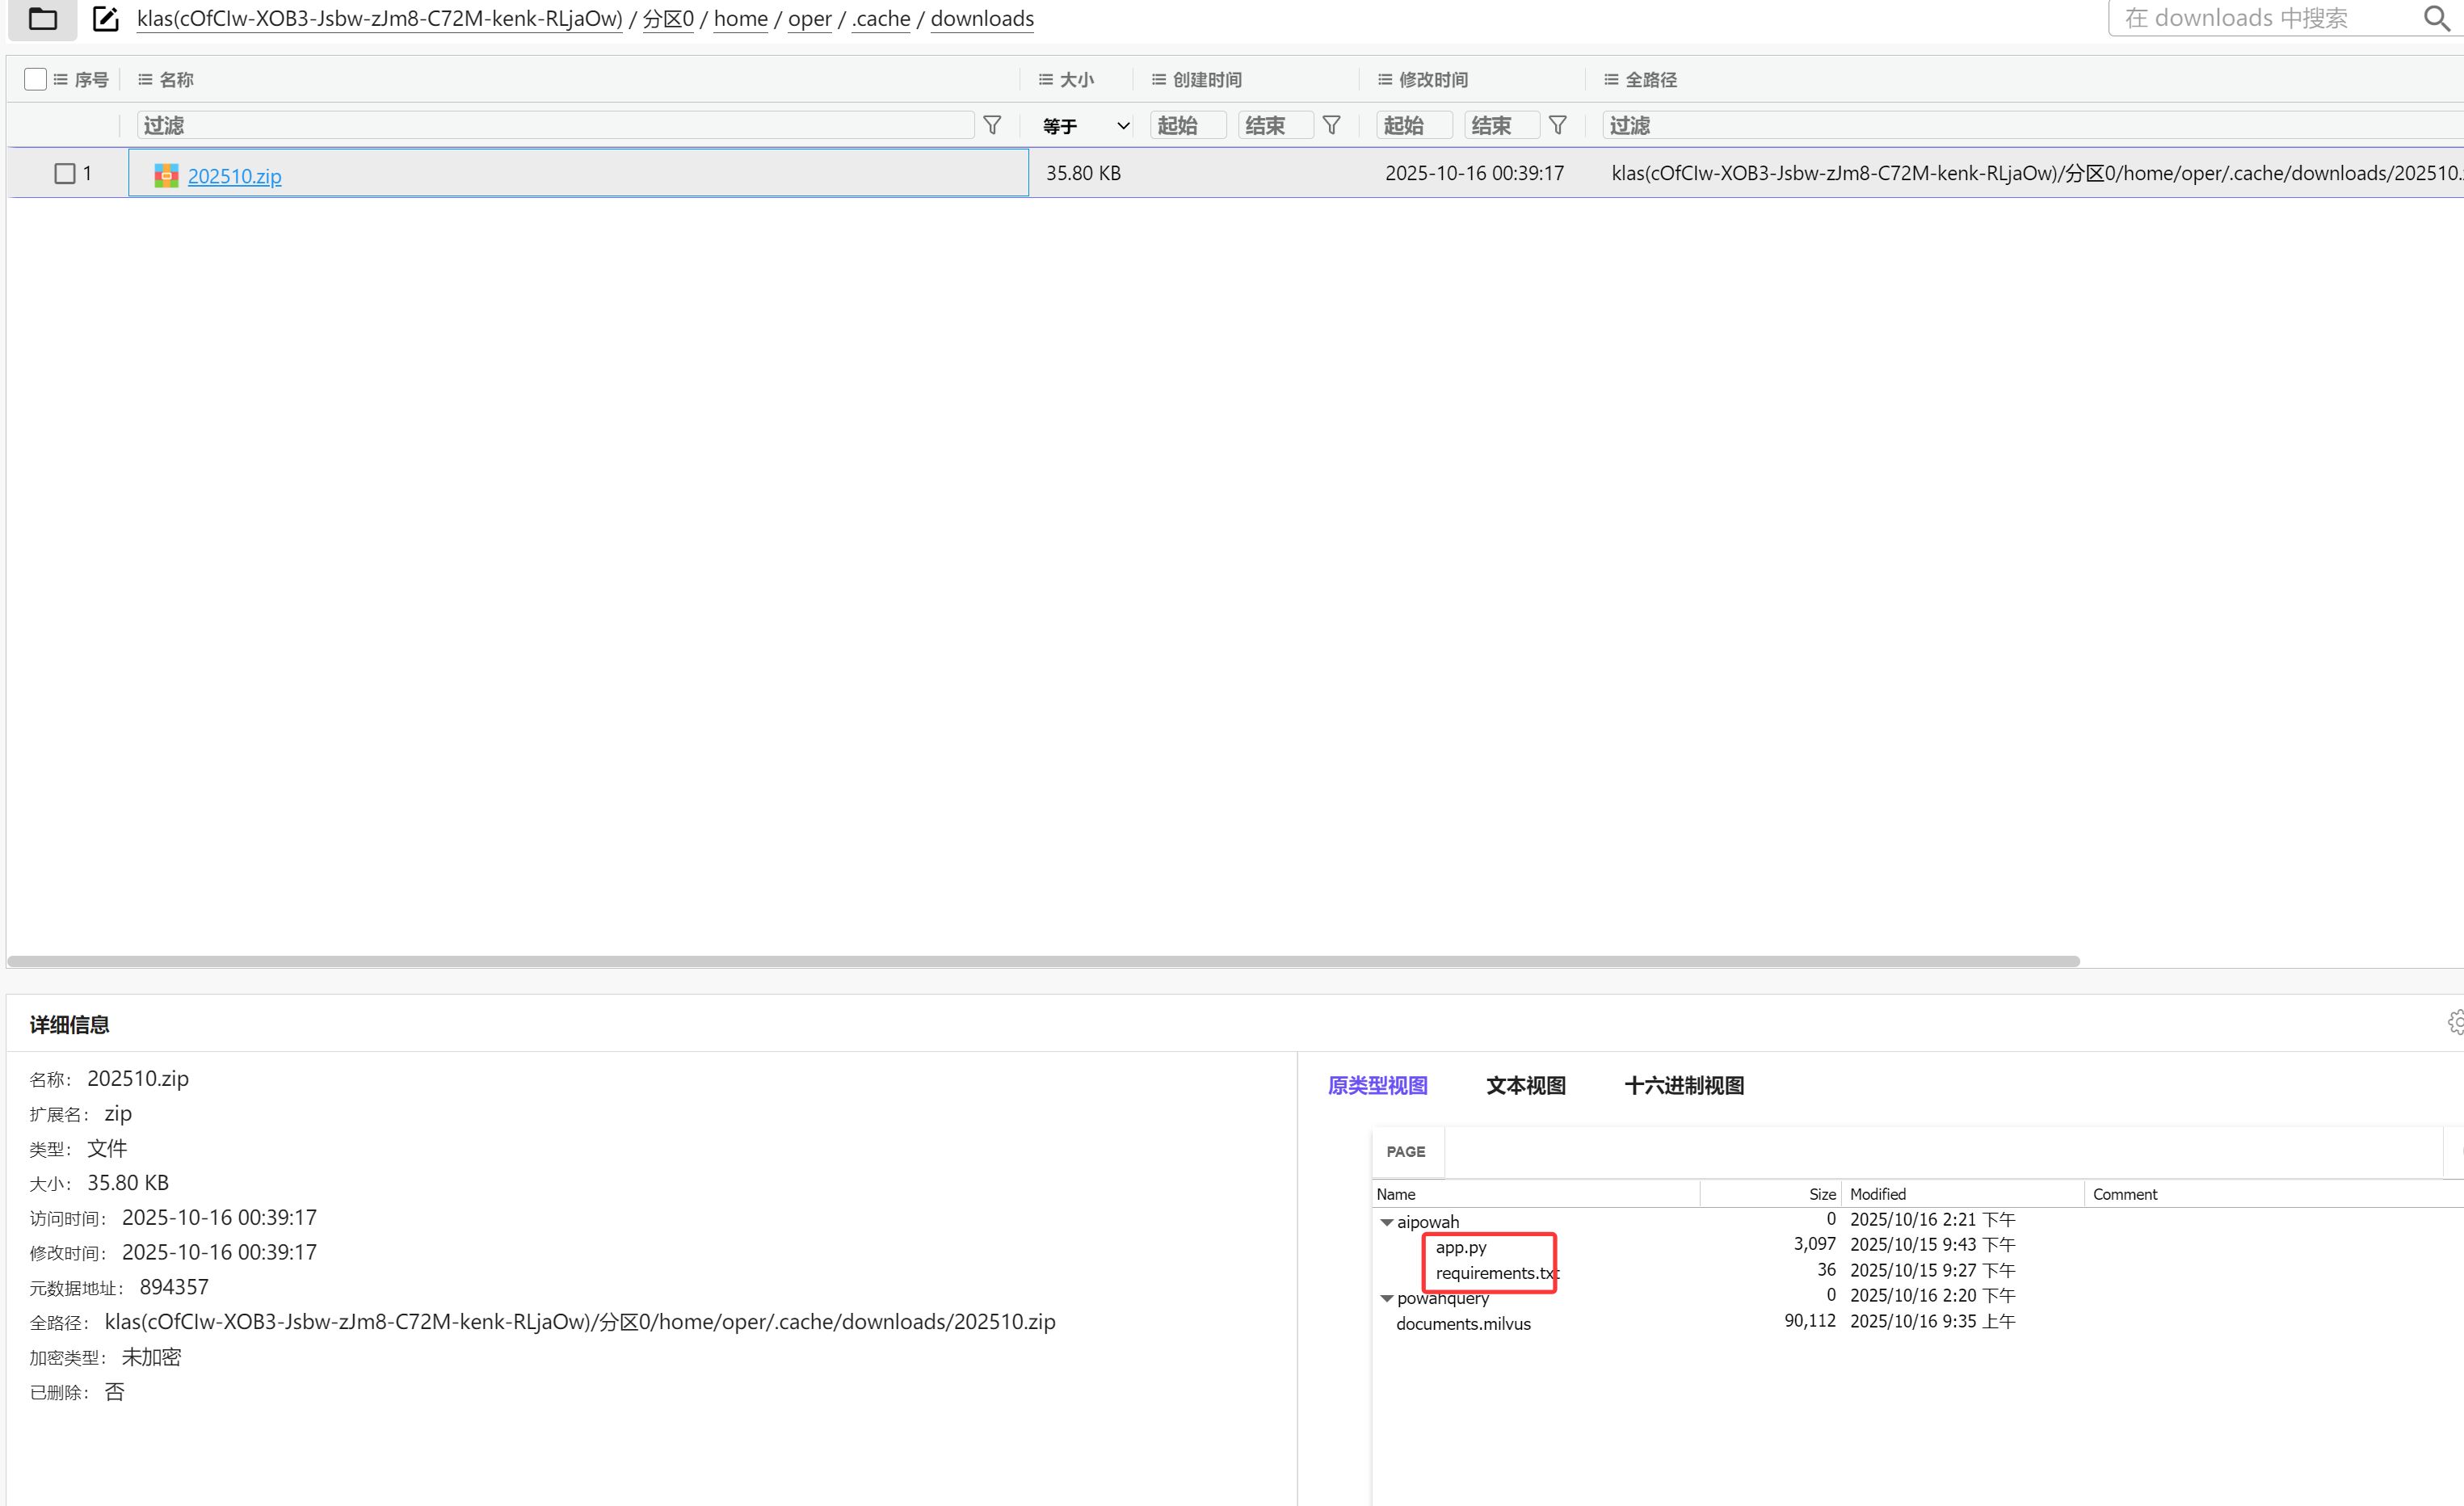Screen dimensions: 2464x1506
Task: Open the 202510.zip file link
Action: [x=234, y=176]
